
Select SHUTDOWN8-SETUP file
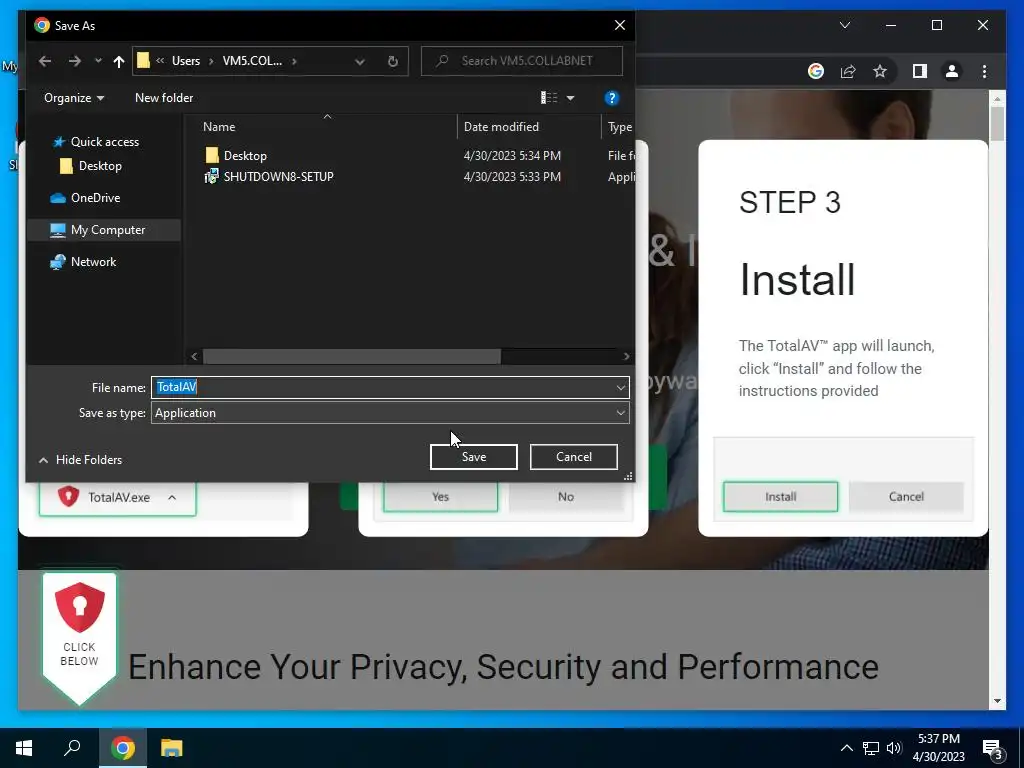point(278,176)
